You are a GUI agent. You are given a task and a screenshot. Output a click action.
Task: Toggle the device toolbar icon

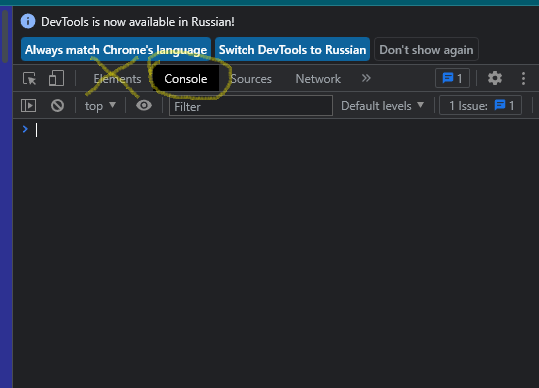click(x=56, y=78)
